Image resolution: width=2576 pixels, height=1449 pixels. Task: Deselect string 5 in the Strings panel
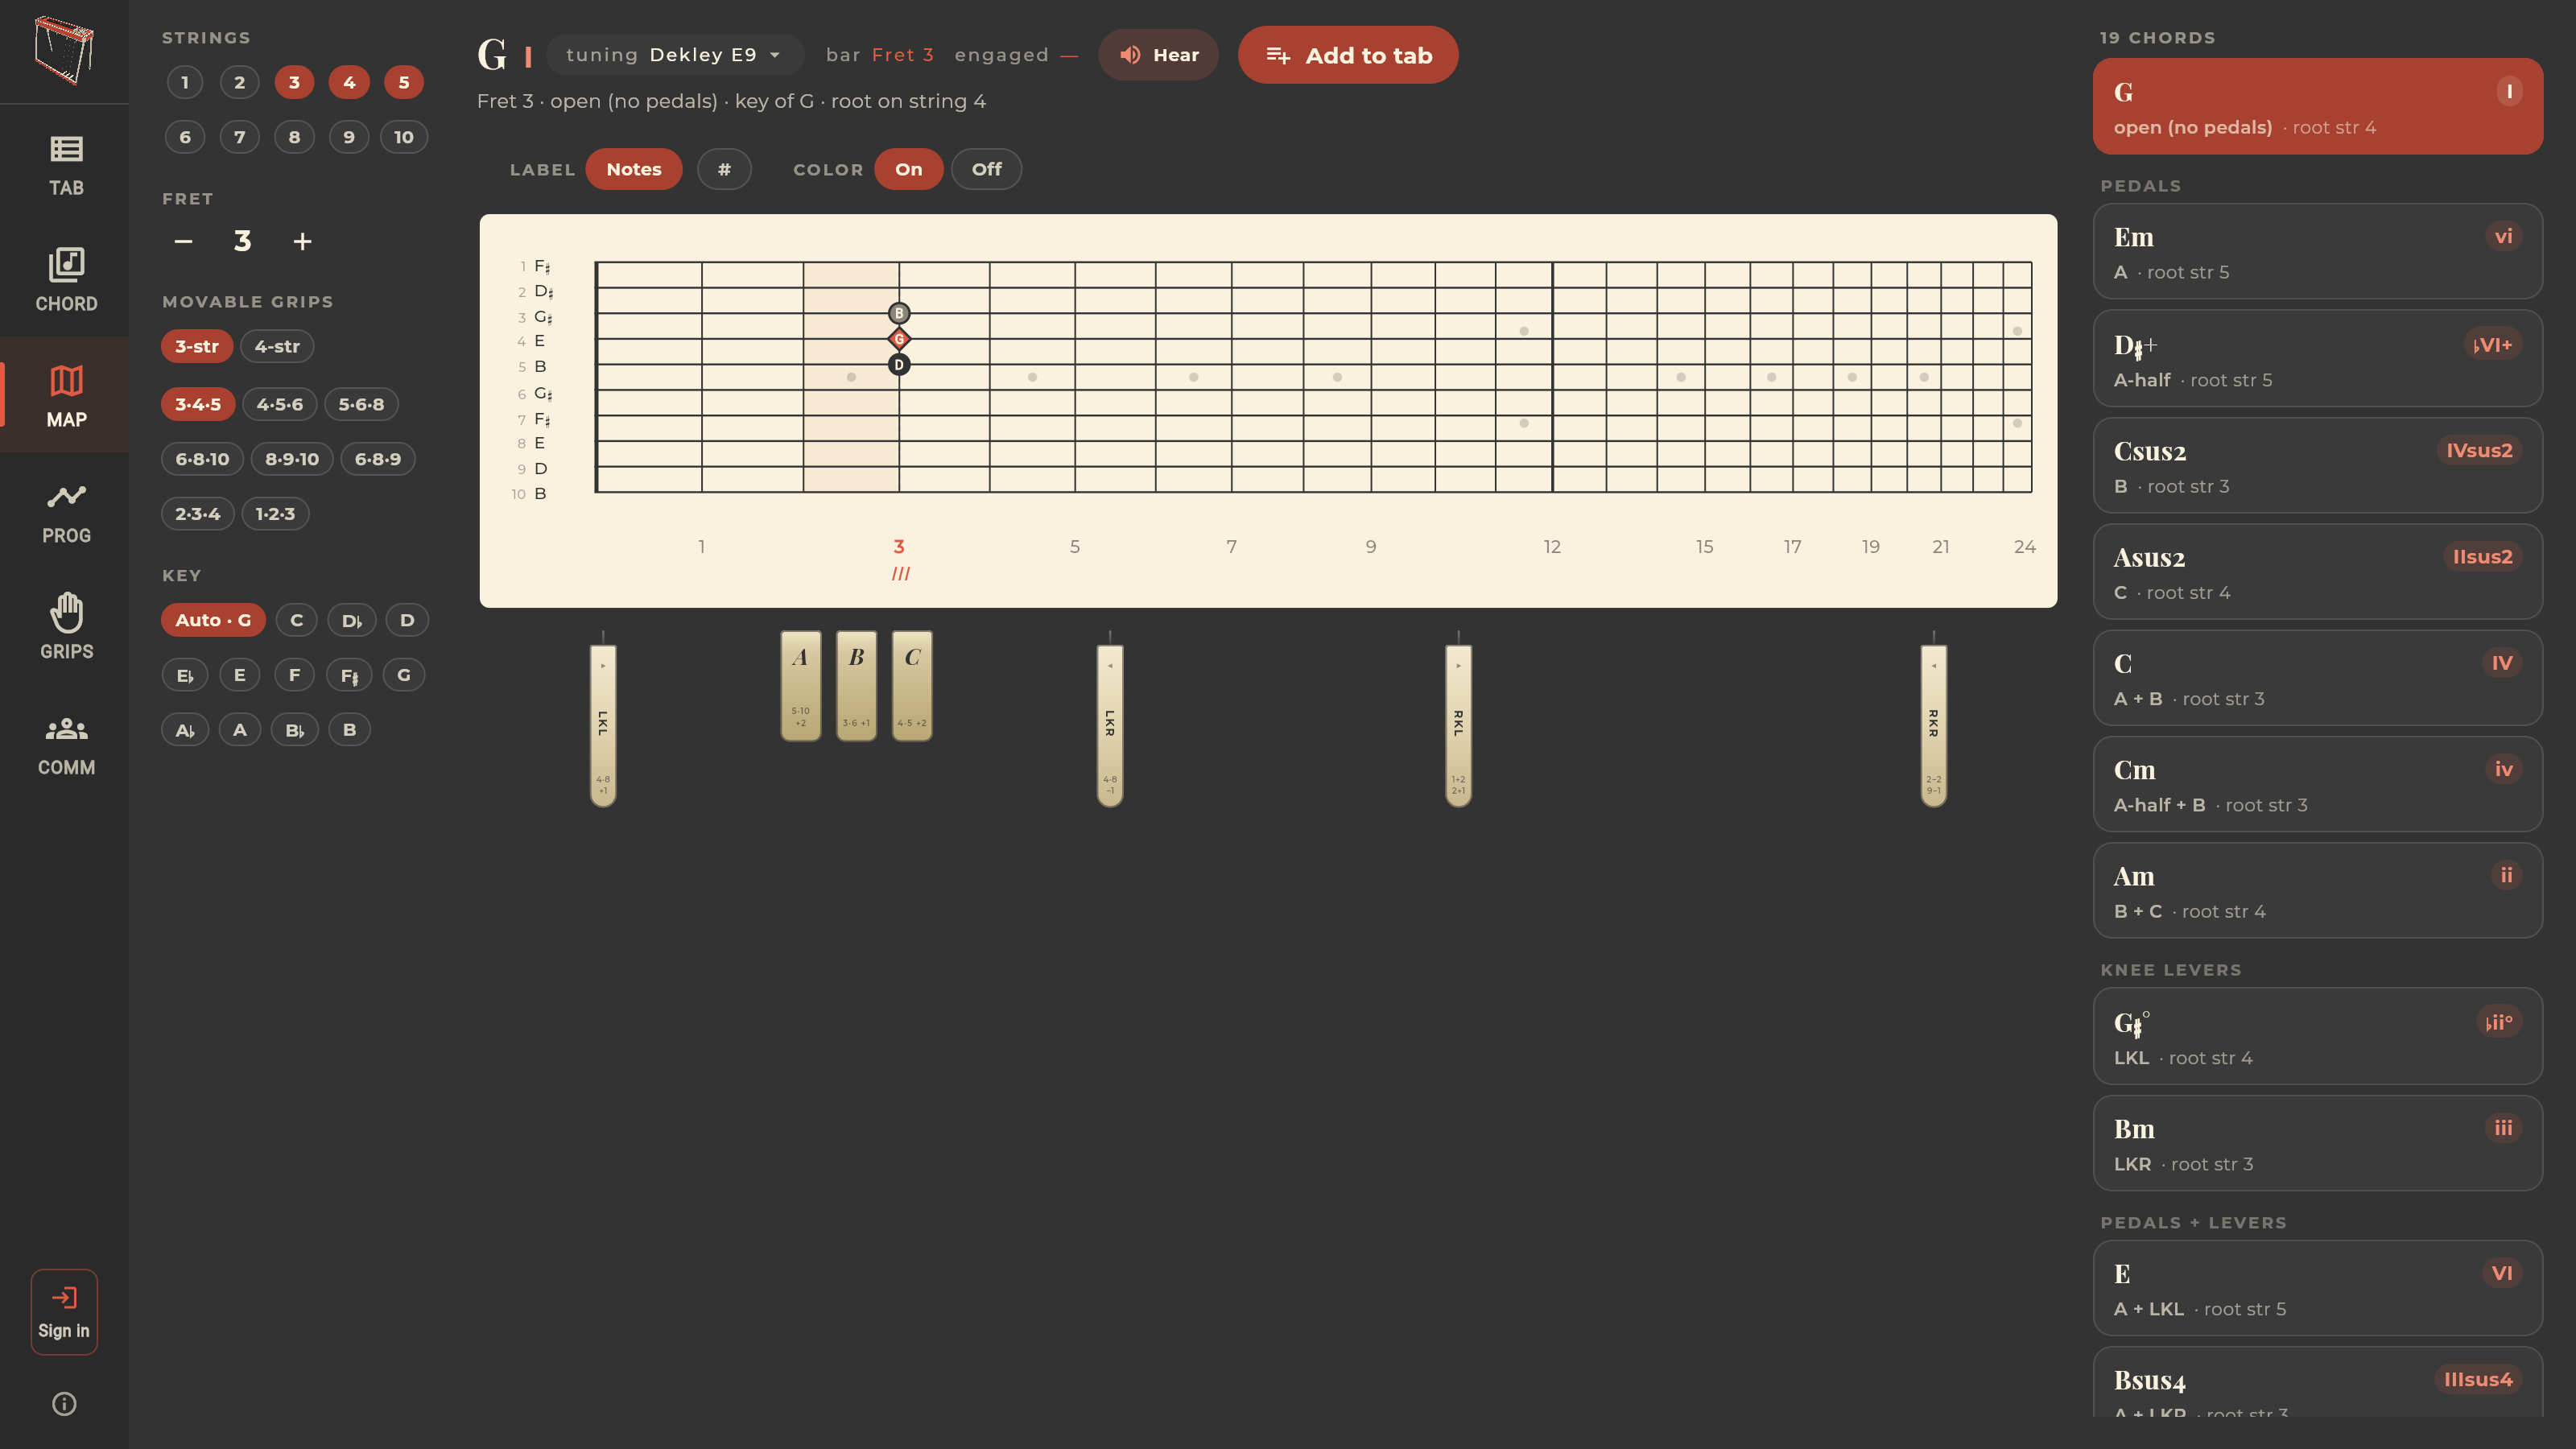[404, 82]
